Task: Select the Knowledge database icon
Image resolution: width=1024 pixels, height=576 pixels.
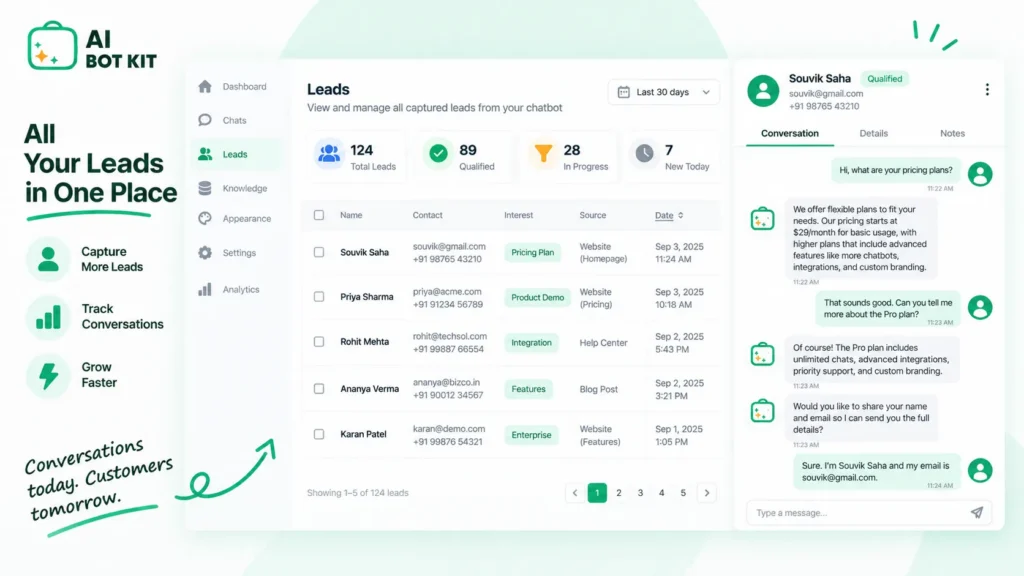Action: coord(205,188)
